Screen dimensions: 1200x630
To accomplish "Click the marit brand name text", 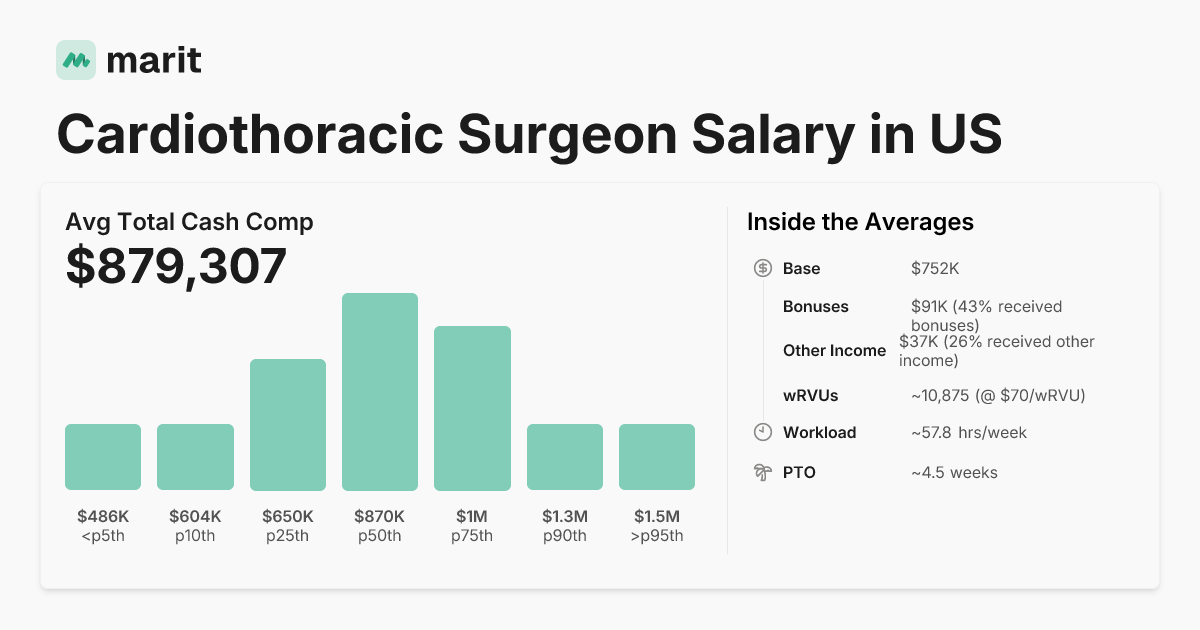I will 153,60.
